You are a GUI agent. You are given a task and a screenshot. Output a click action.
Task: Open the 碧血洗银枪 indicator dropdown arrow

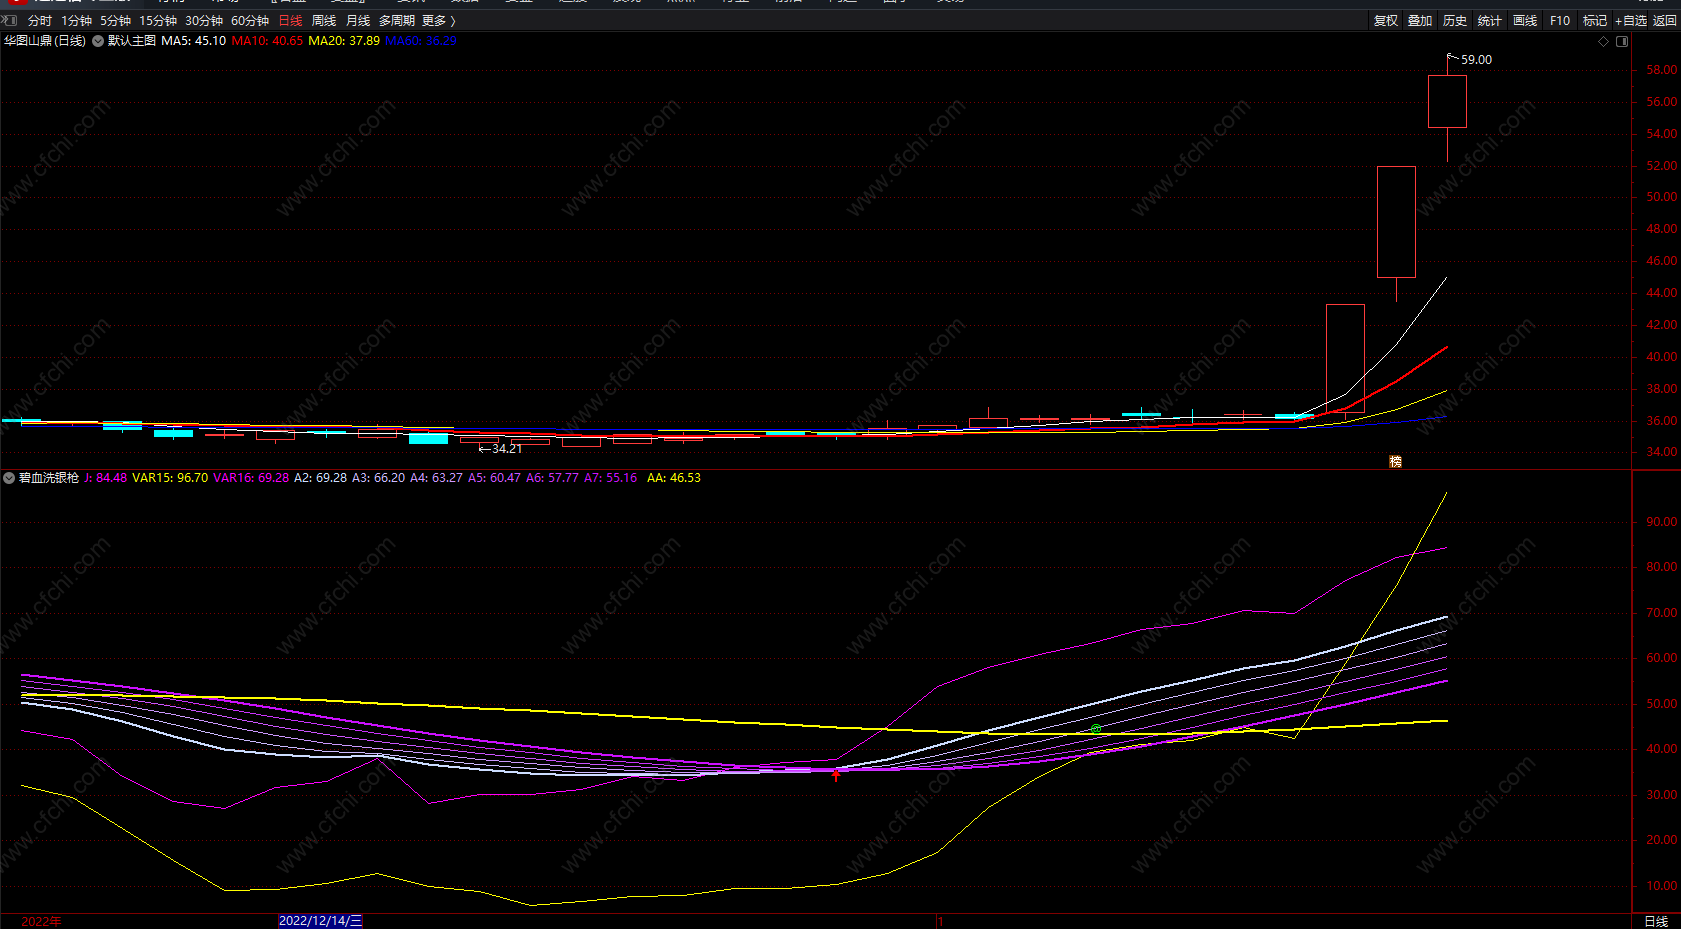click(x=9, y=478)
